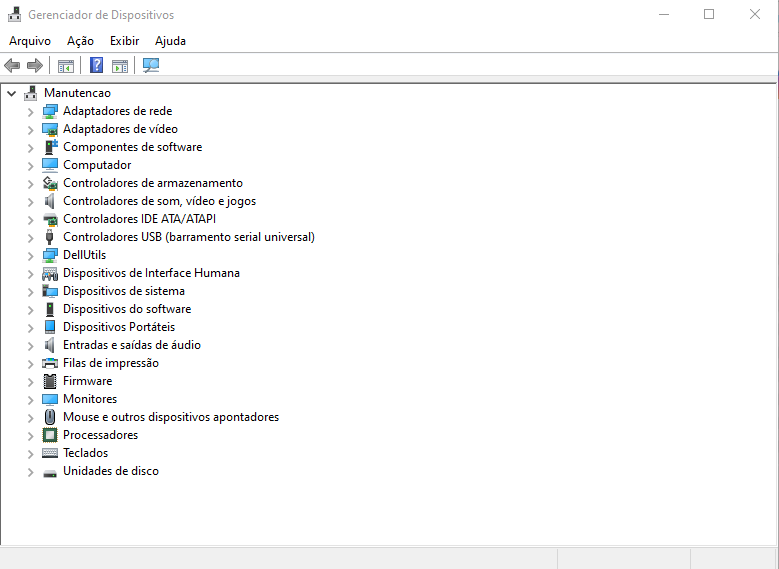Open the Ação menu

pos(80,41)
